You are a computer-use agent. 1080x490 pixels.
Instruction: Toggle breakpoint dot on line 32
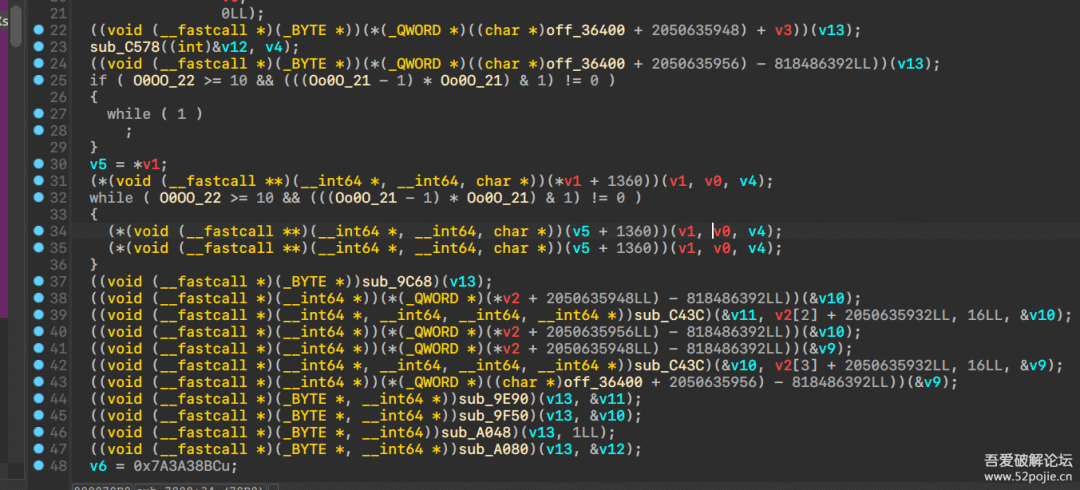pyautogui.click(x=38, y=197)
